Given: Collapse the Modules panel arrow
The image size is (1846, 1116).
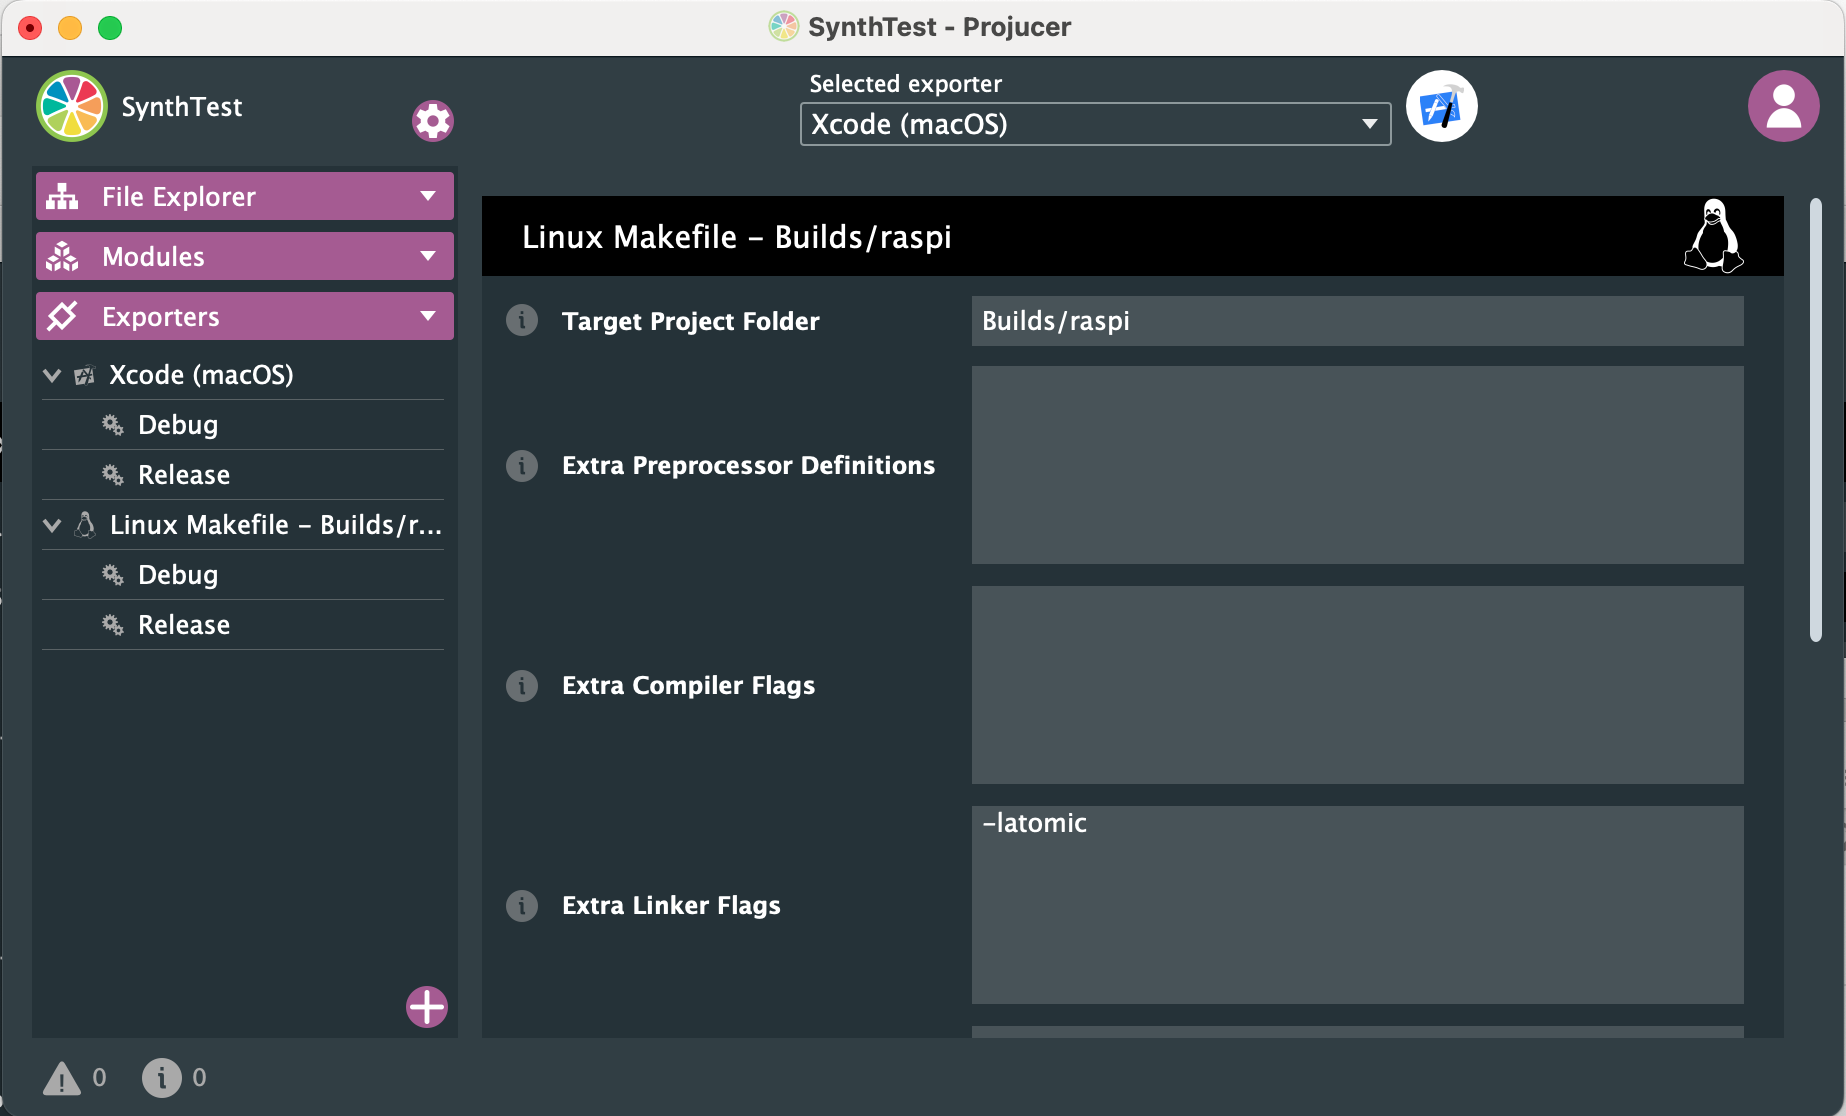Looking at the screenshot, I should pos(428,256).
